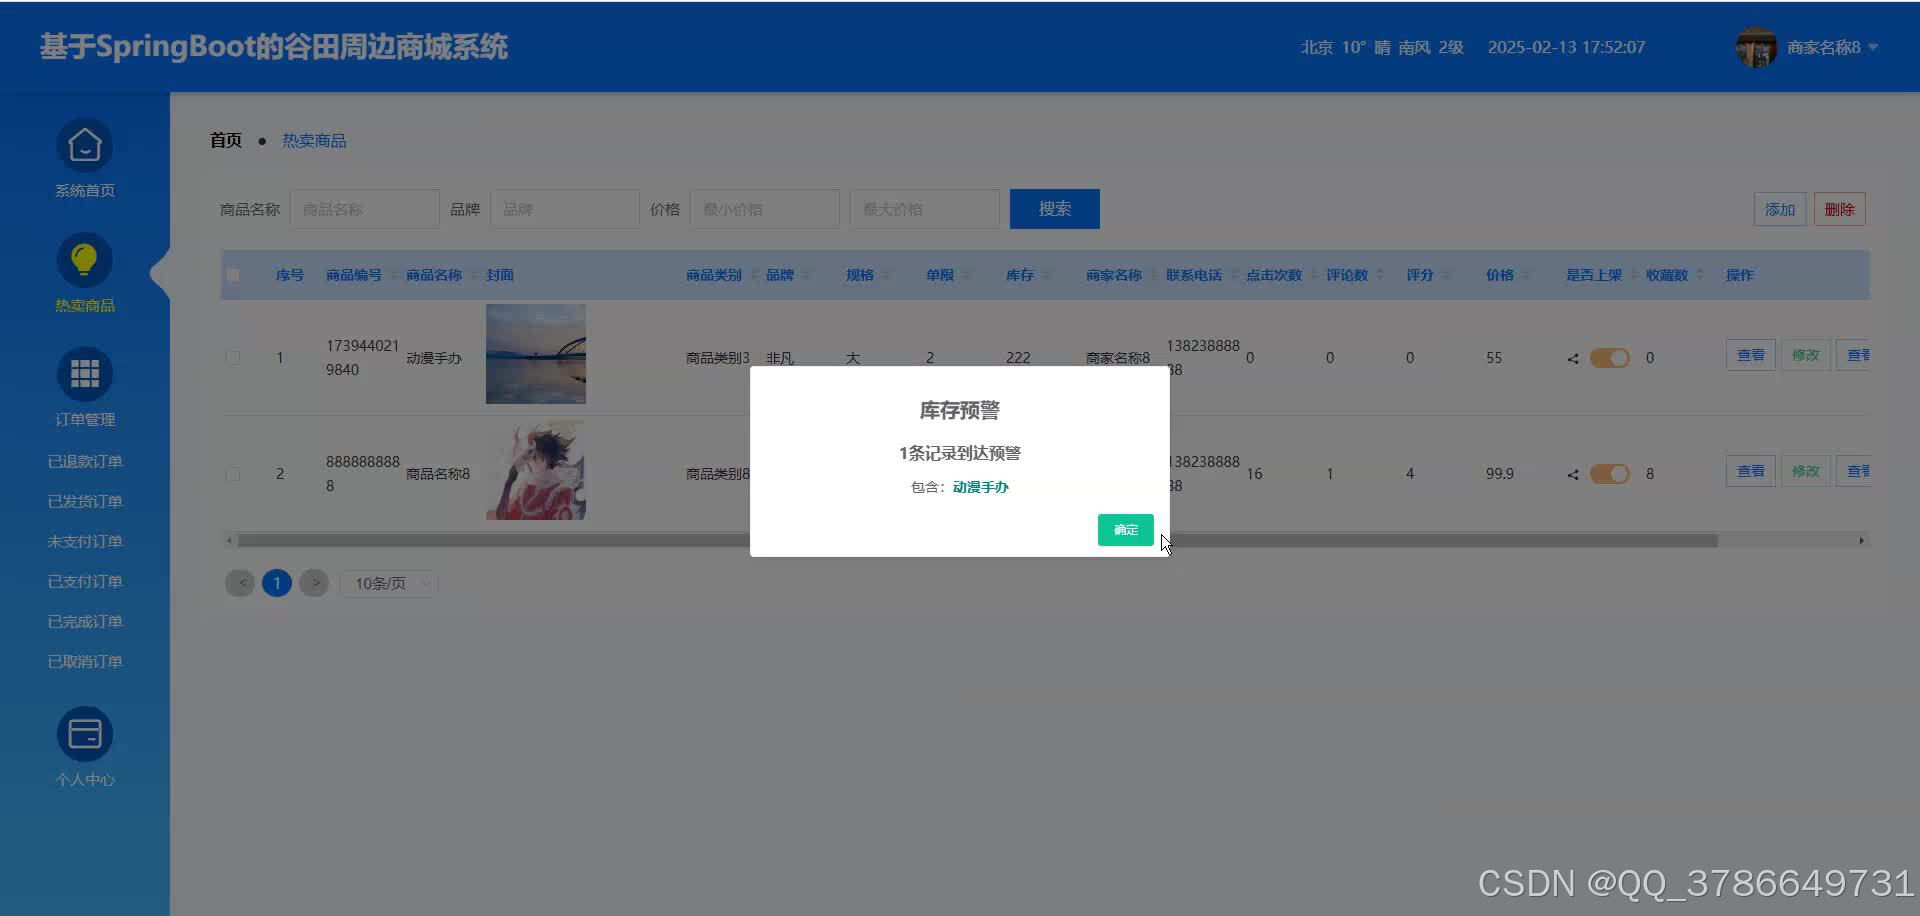This screenshot has width=1920, height=916.
Task: Select the 系统首页 home icon in sidebar
Action: coord(84,143)
